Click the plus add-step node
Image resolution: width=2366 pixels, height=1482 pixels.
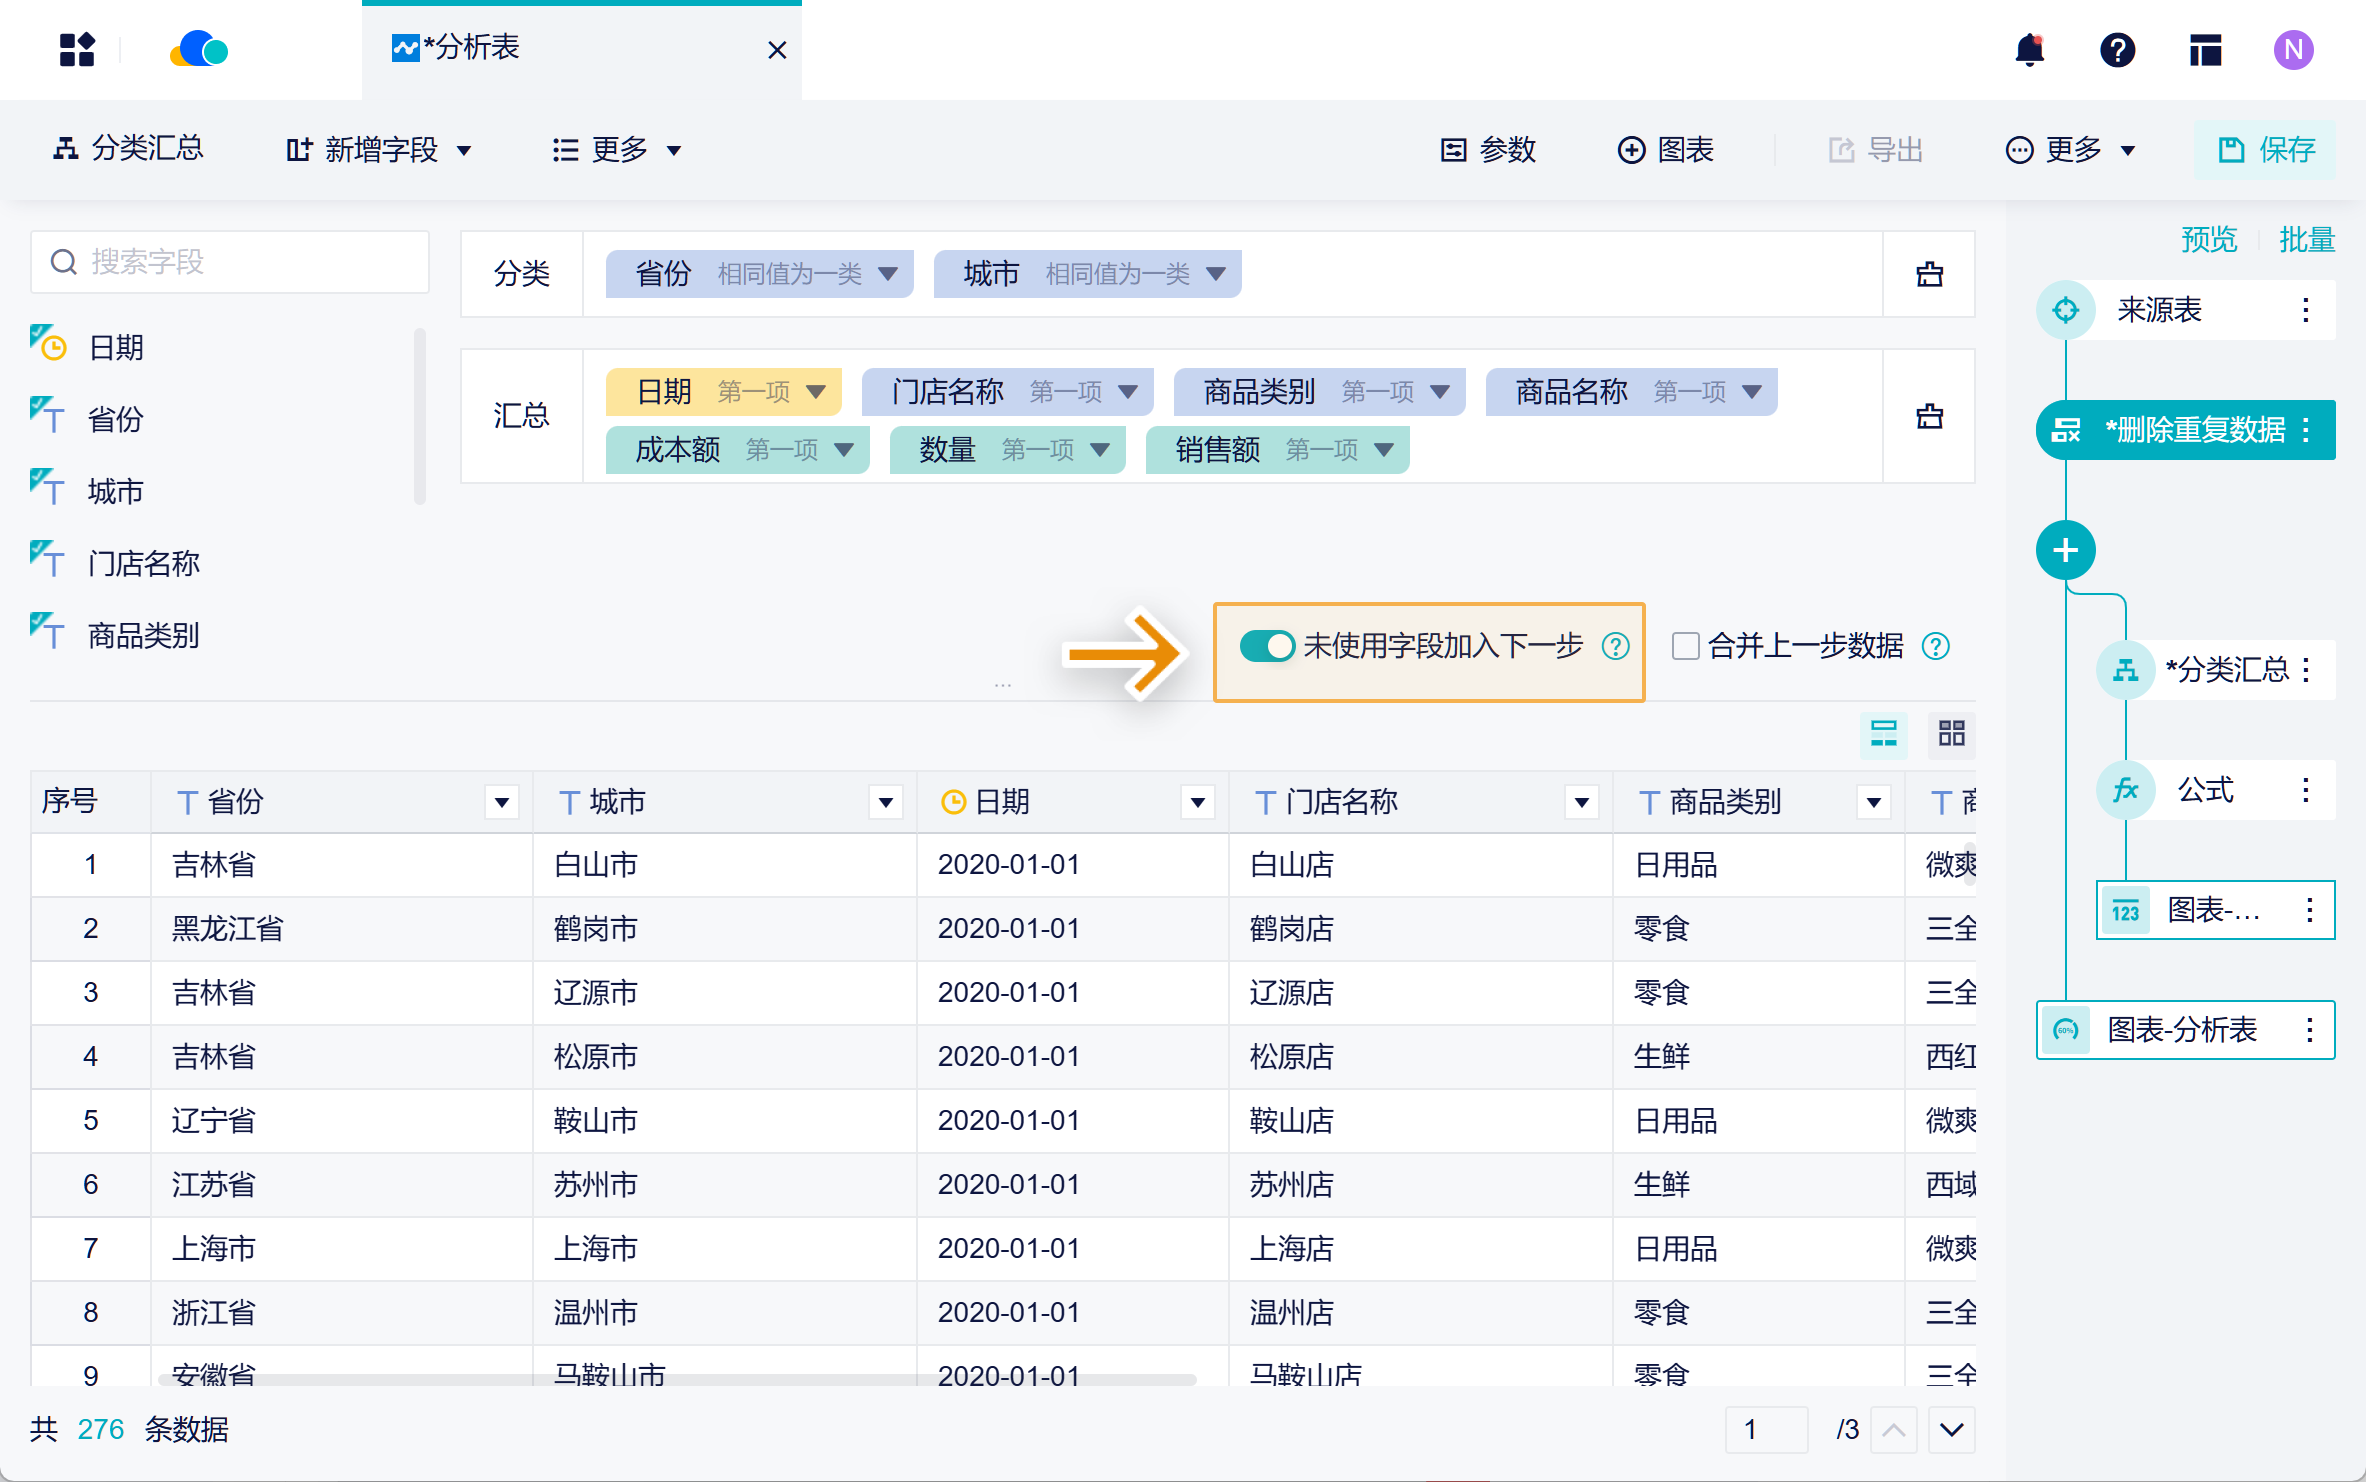2065,550
